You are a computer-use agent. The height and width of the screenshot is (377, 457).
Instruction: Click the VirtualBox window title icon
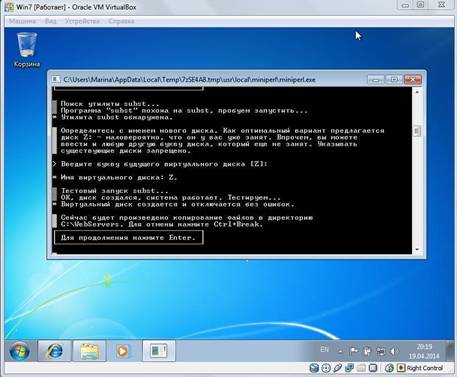click(x=9, y=7)
